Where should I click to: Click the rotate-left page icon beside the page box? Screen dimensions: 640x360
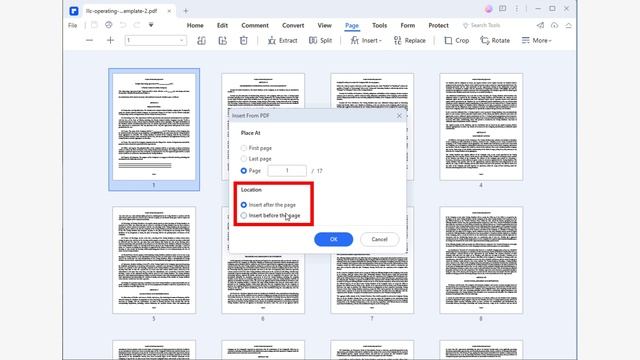pos(201,40)
